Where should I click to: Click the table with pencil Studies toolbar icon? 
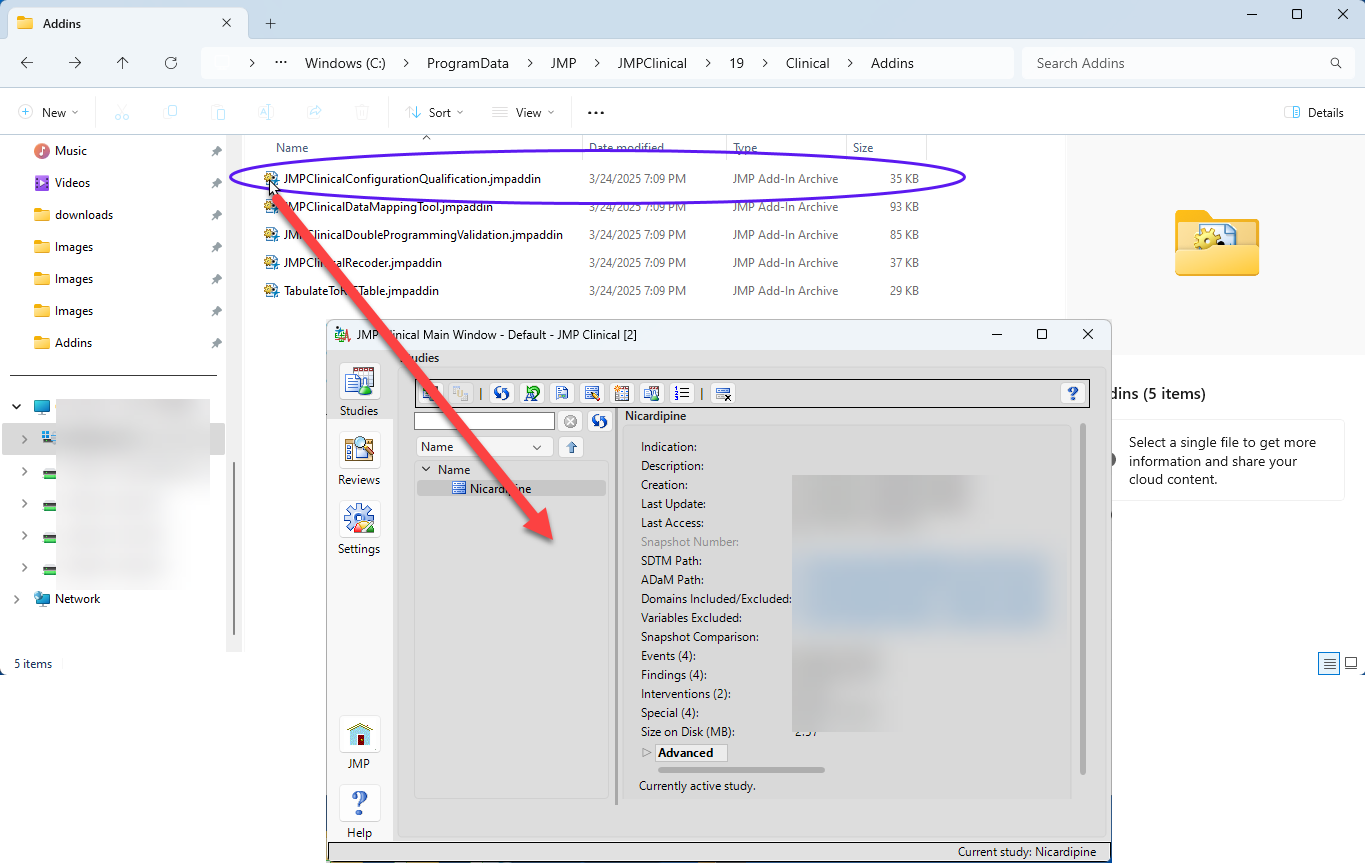(592, 393)
